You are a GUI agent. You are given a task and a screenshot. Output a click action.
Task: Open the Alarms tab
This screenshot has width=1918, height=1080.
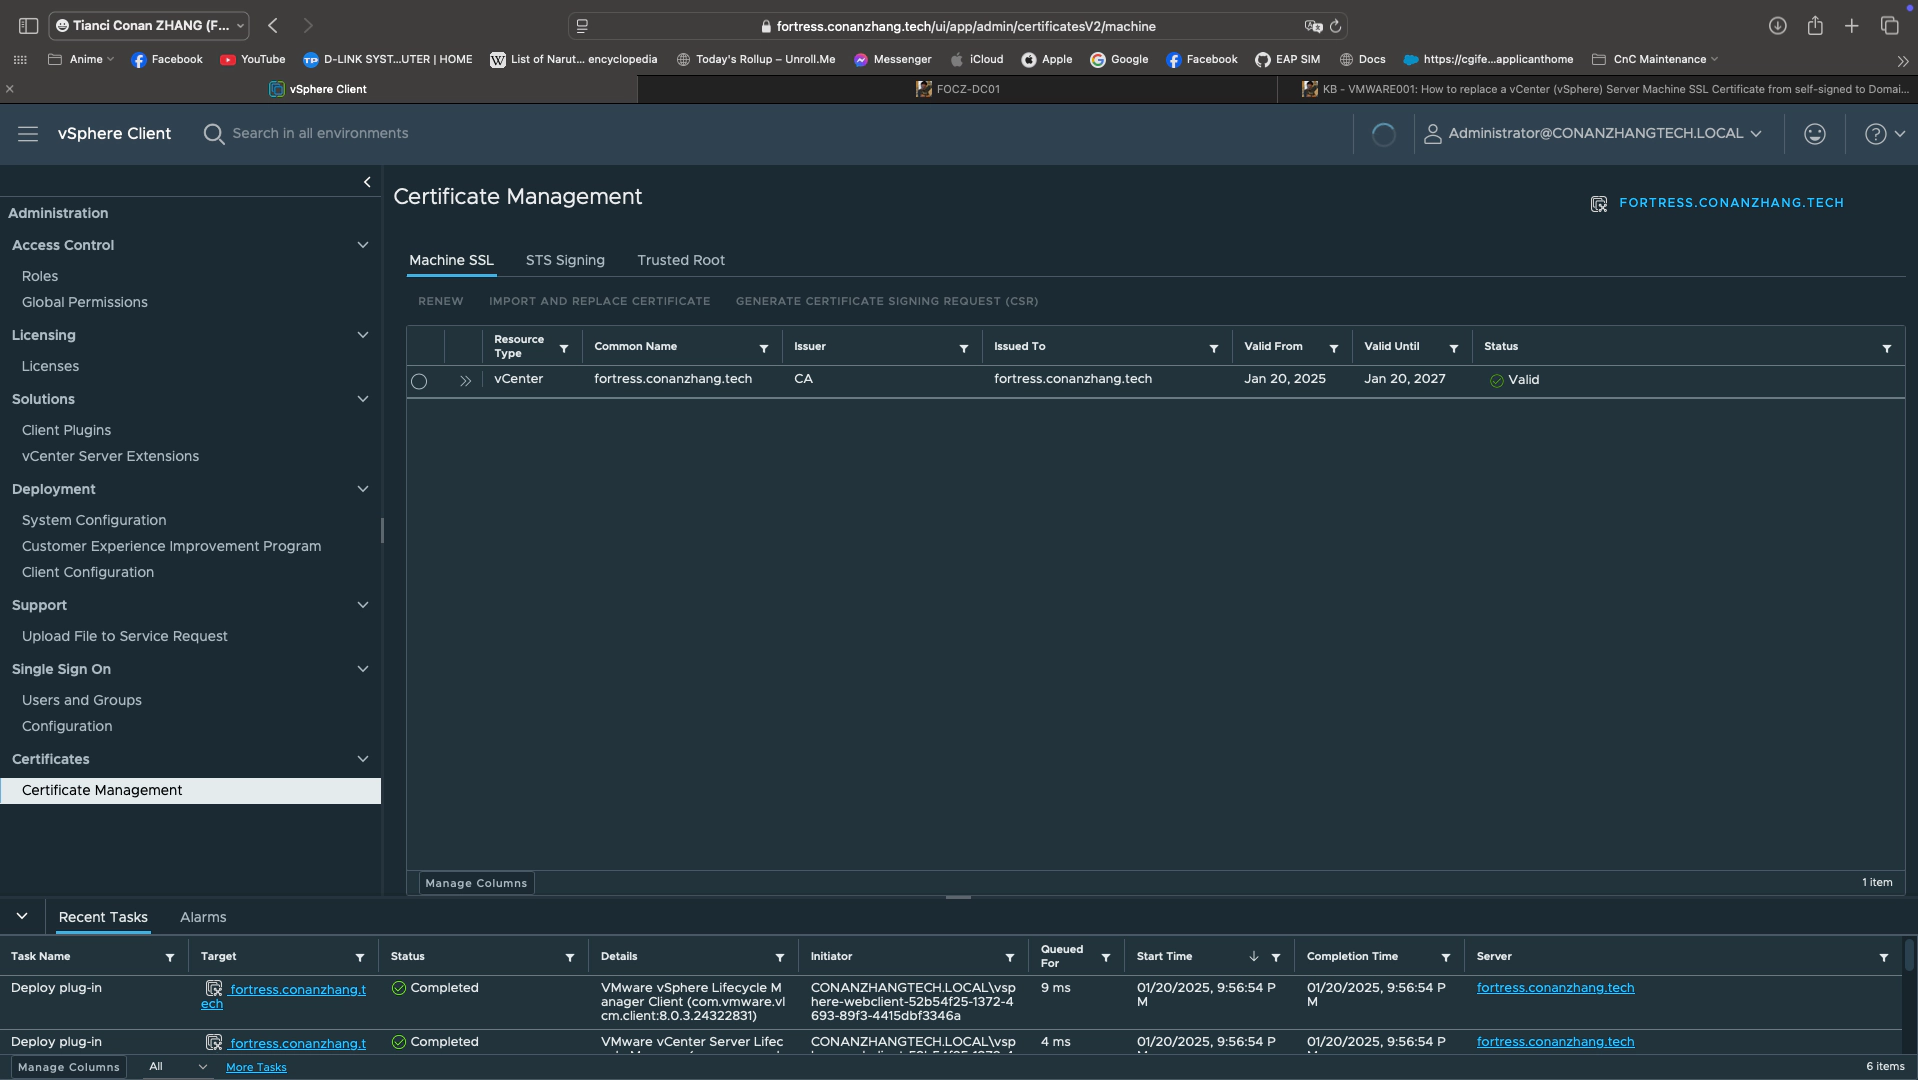pyautogui.click(x=203, y=917)
